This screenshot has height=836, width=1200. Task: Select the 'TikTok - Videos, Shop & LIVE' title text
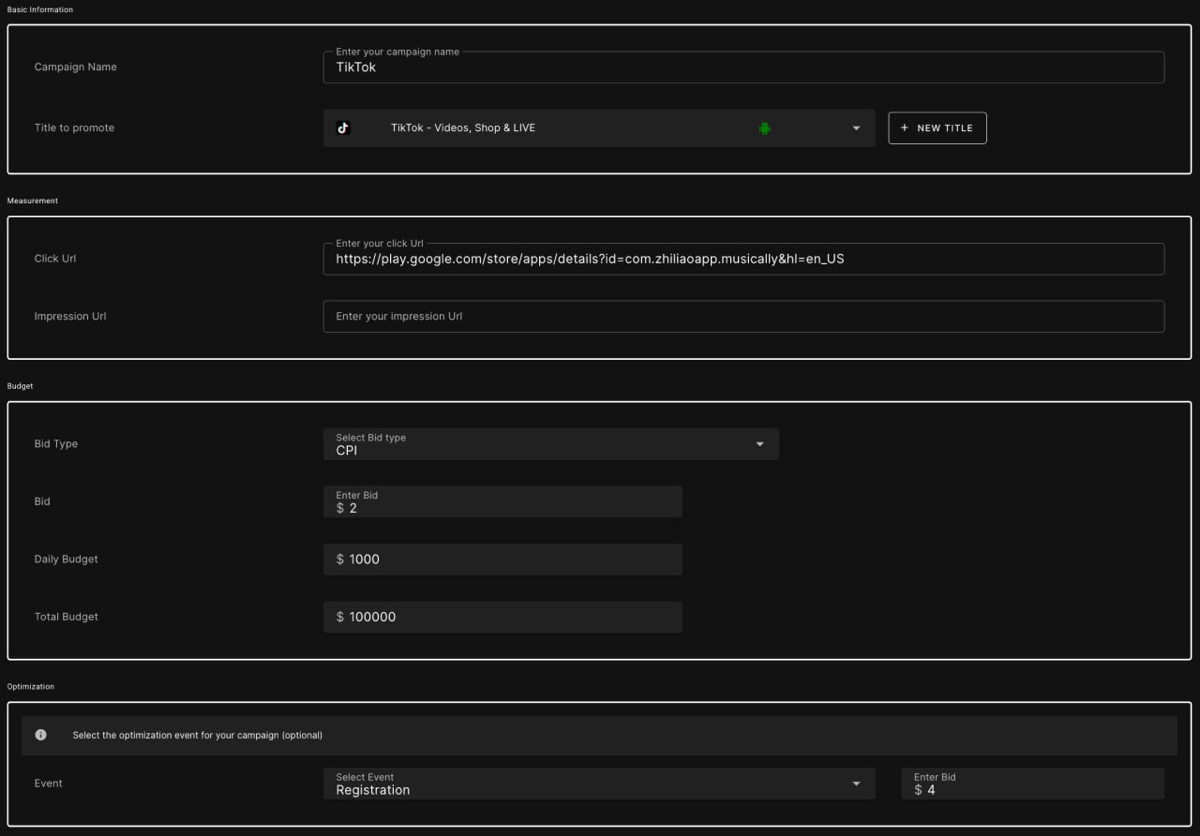(463, 128)
